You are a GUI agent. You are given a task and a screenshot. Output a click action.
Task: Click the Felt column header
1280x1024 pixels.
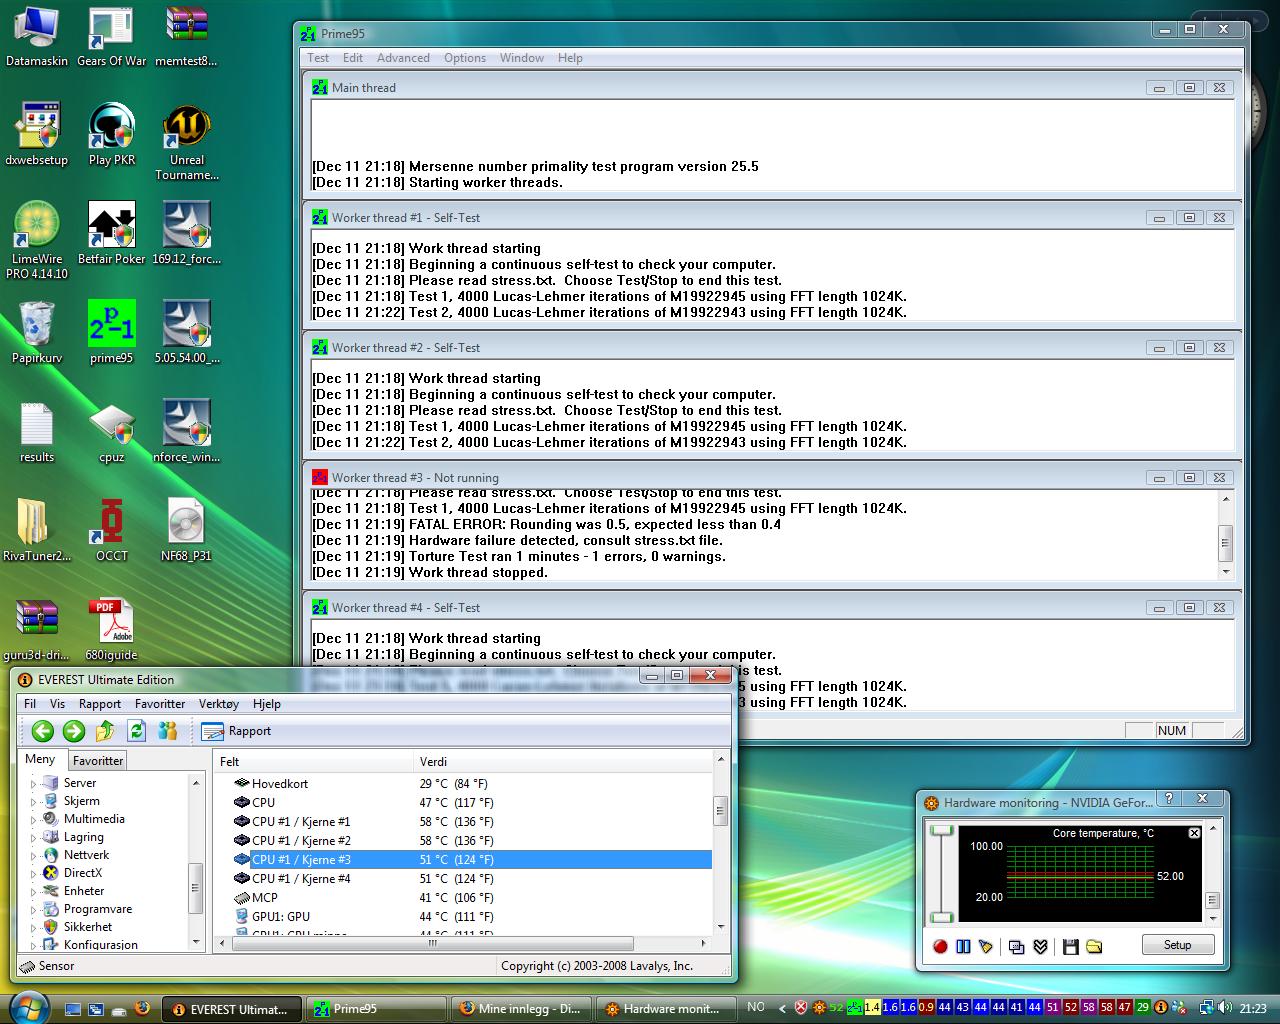tap(314, 762)
